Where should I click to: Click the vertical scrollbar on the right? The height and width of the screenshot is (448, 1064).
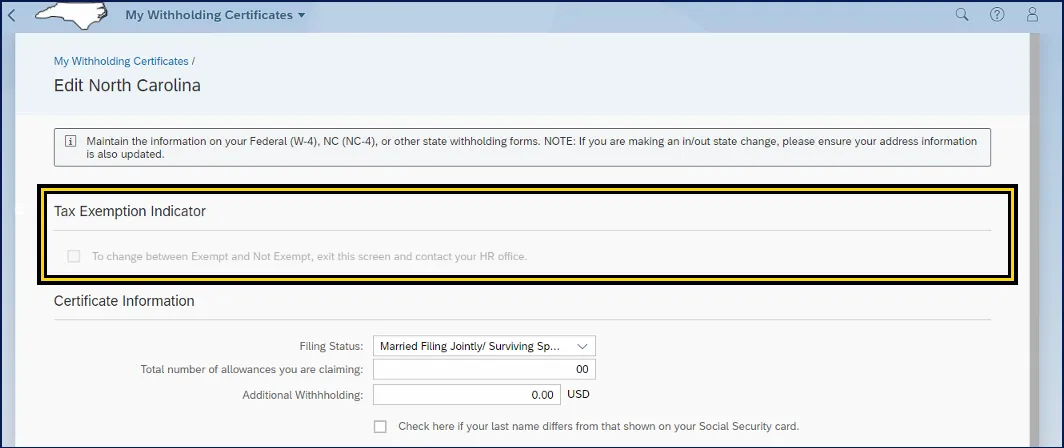[x=1034, y=238]
